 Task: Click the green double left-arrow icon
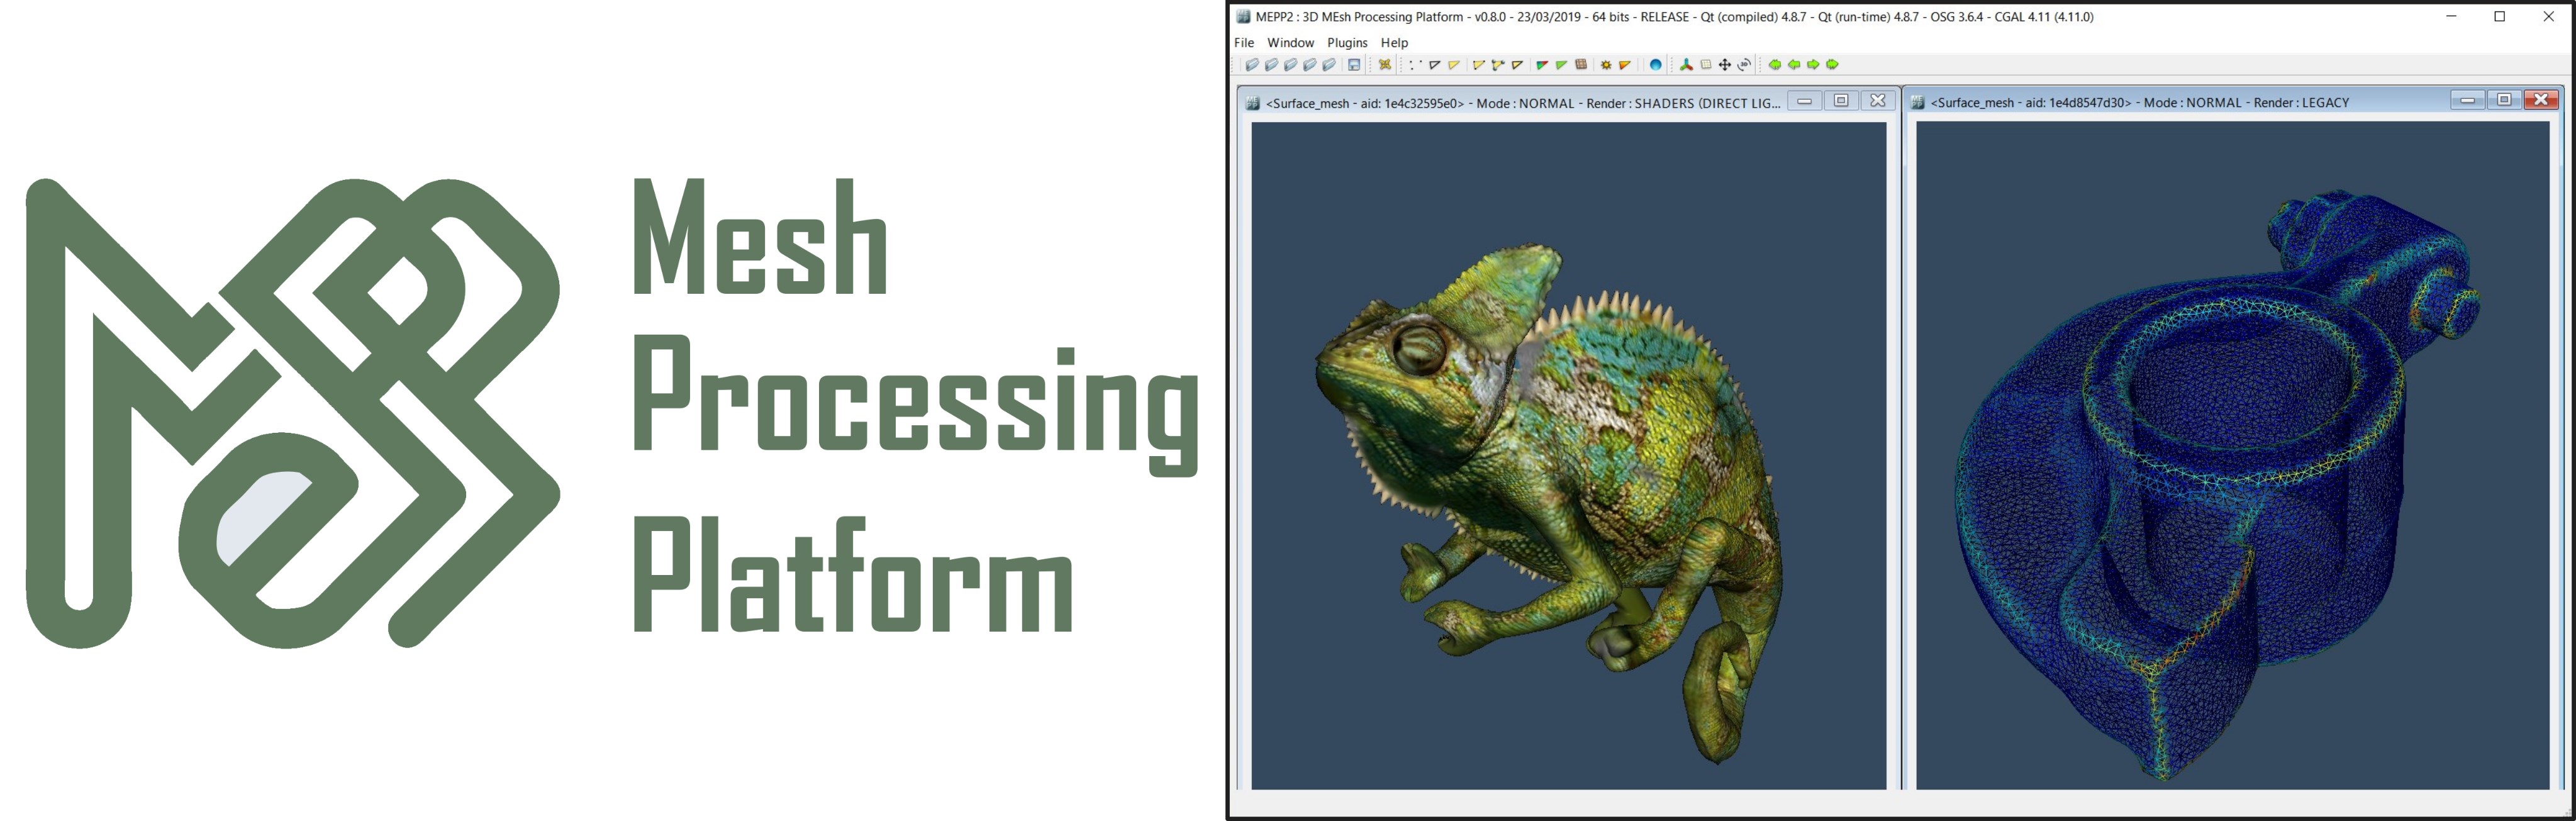click(x=1775, y=65)
